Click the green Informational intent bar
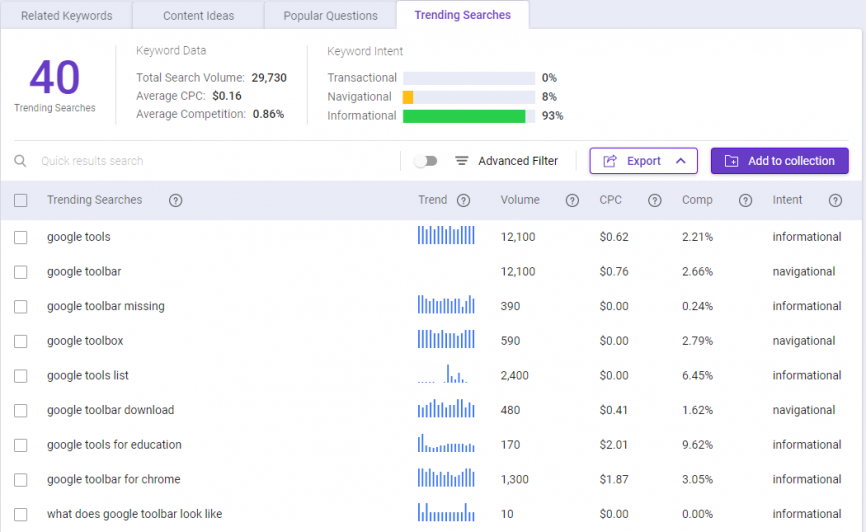Image resolution: width=866 pixels, height=532 pixels. pos(464,116)
